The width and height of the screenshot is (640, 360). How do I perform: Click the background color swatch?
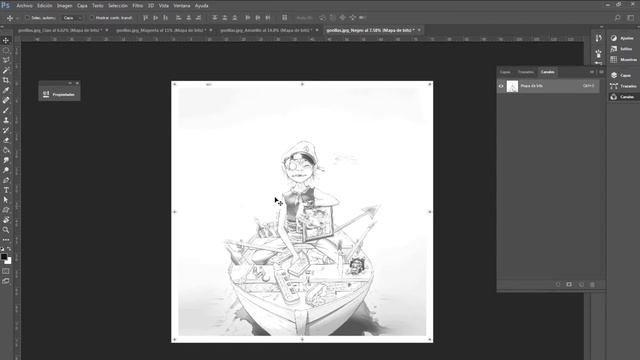[9, 261]
